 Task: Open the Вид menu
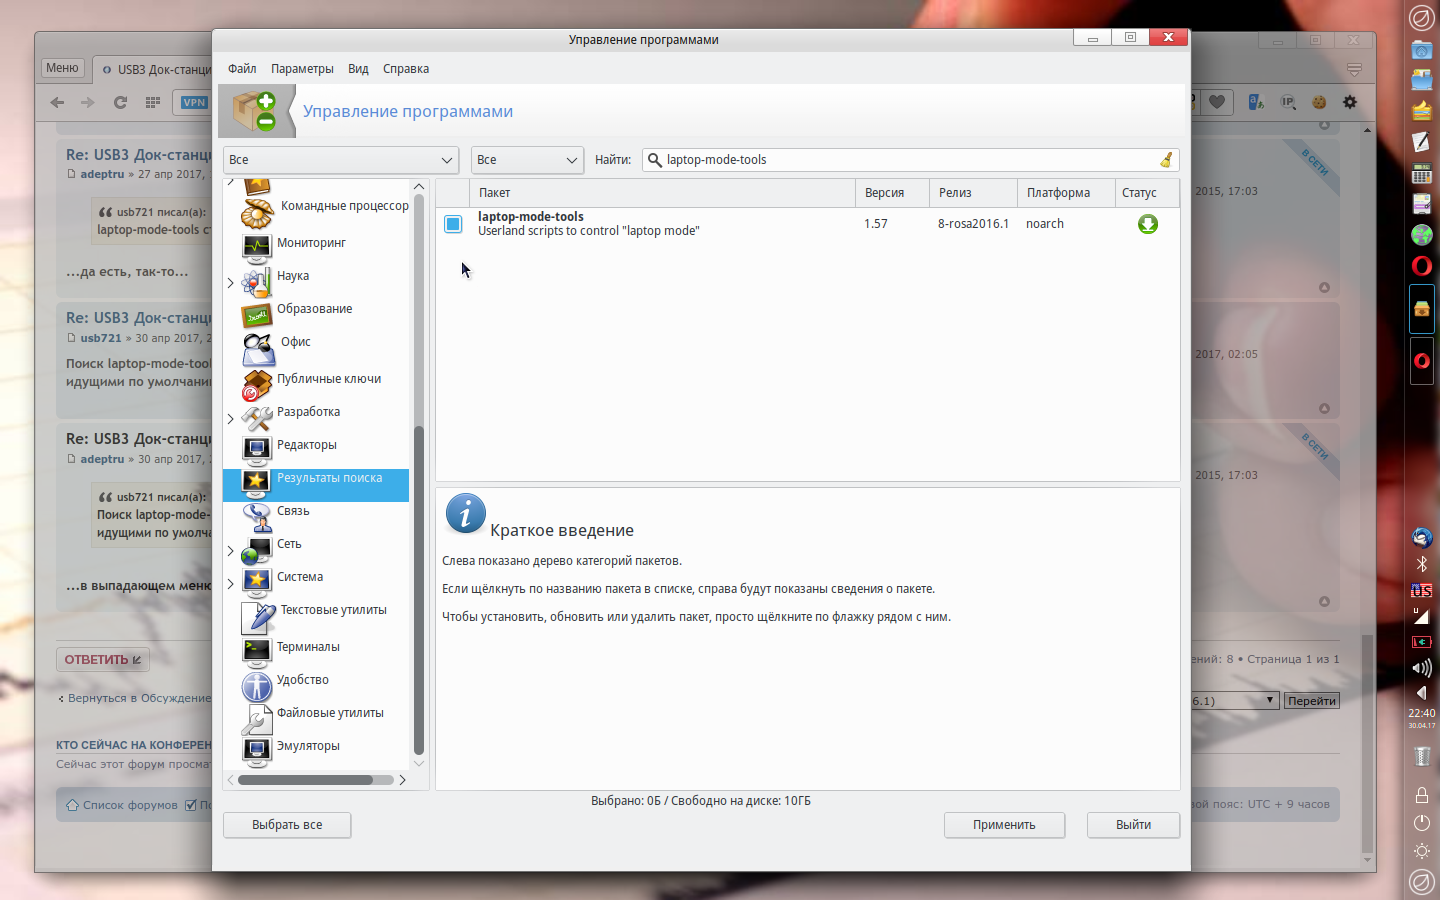point(358,69)
